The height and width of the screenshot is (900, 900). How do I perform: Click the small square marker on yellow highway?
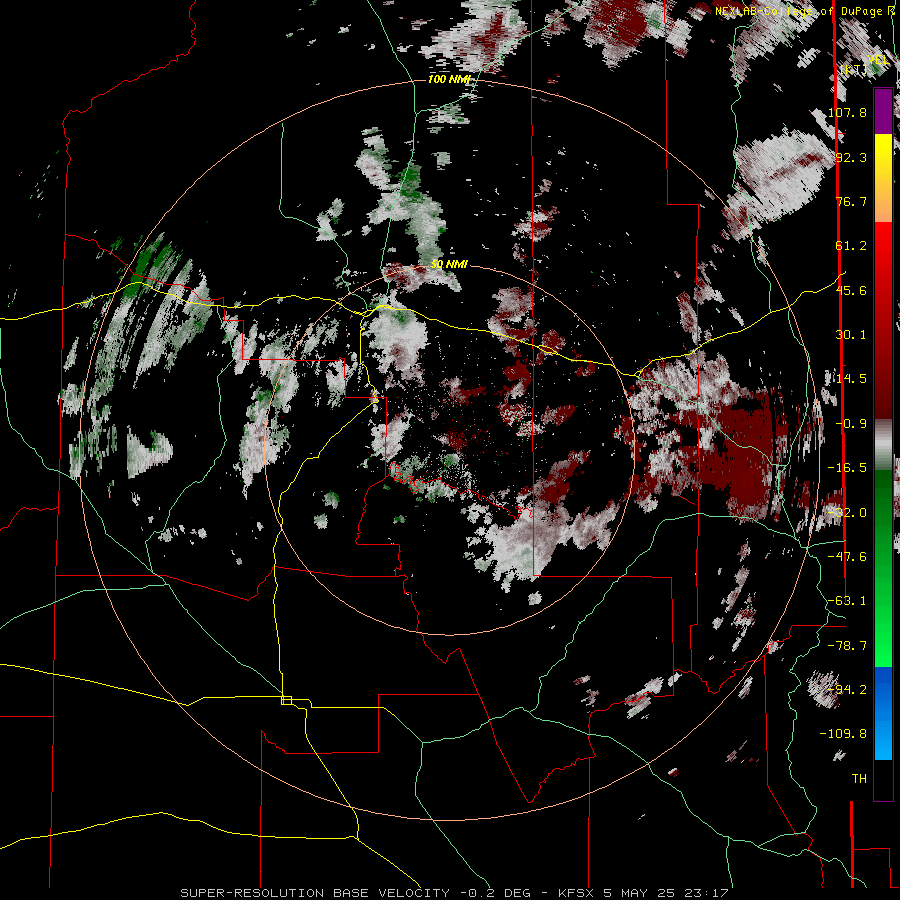(286, 700)
